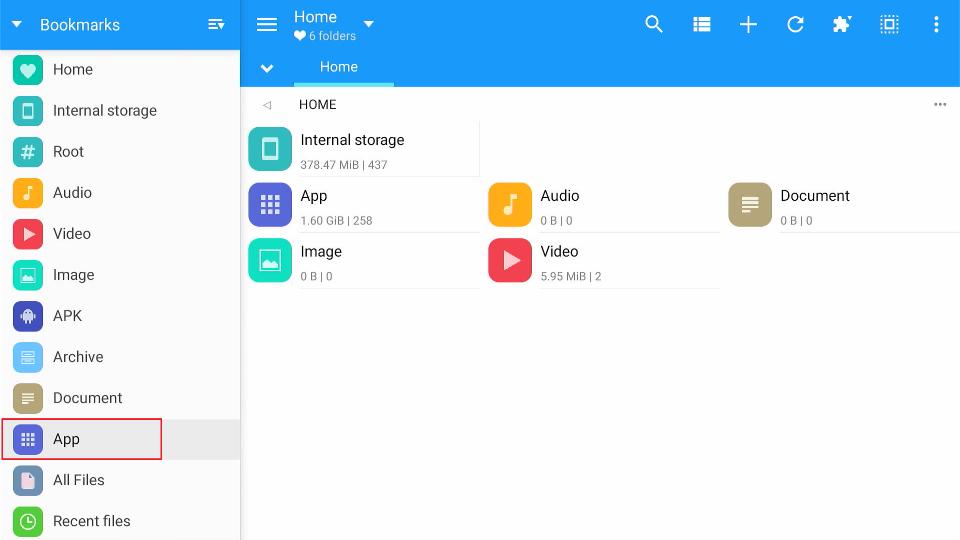This screenshot has height=540, width=960.
Task: Open the breadcrumb row ellipsis options
Action: pos(940,104)
